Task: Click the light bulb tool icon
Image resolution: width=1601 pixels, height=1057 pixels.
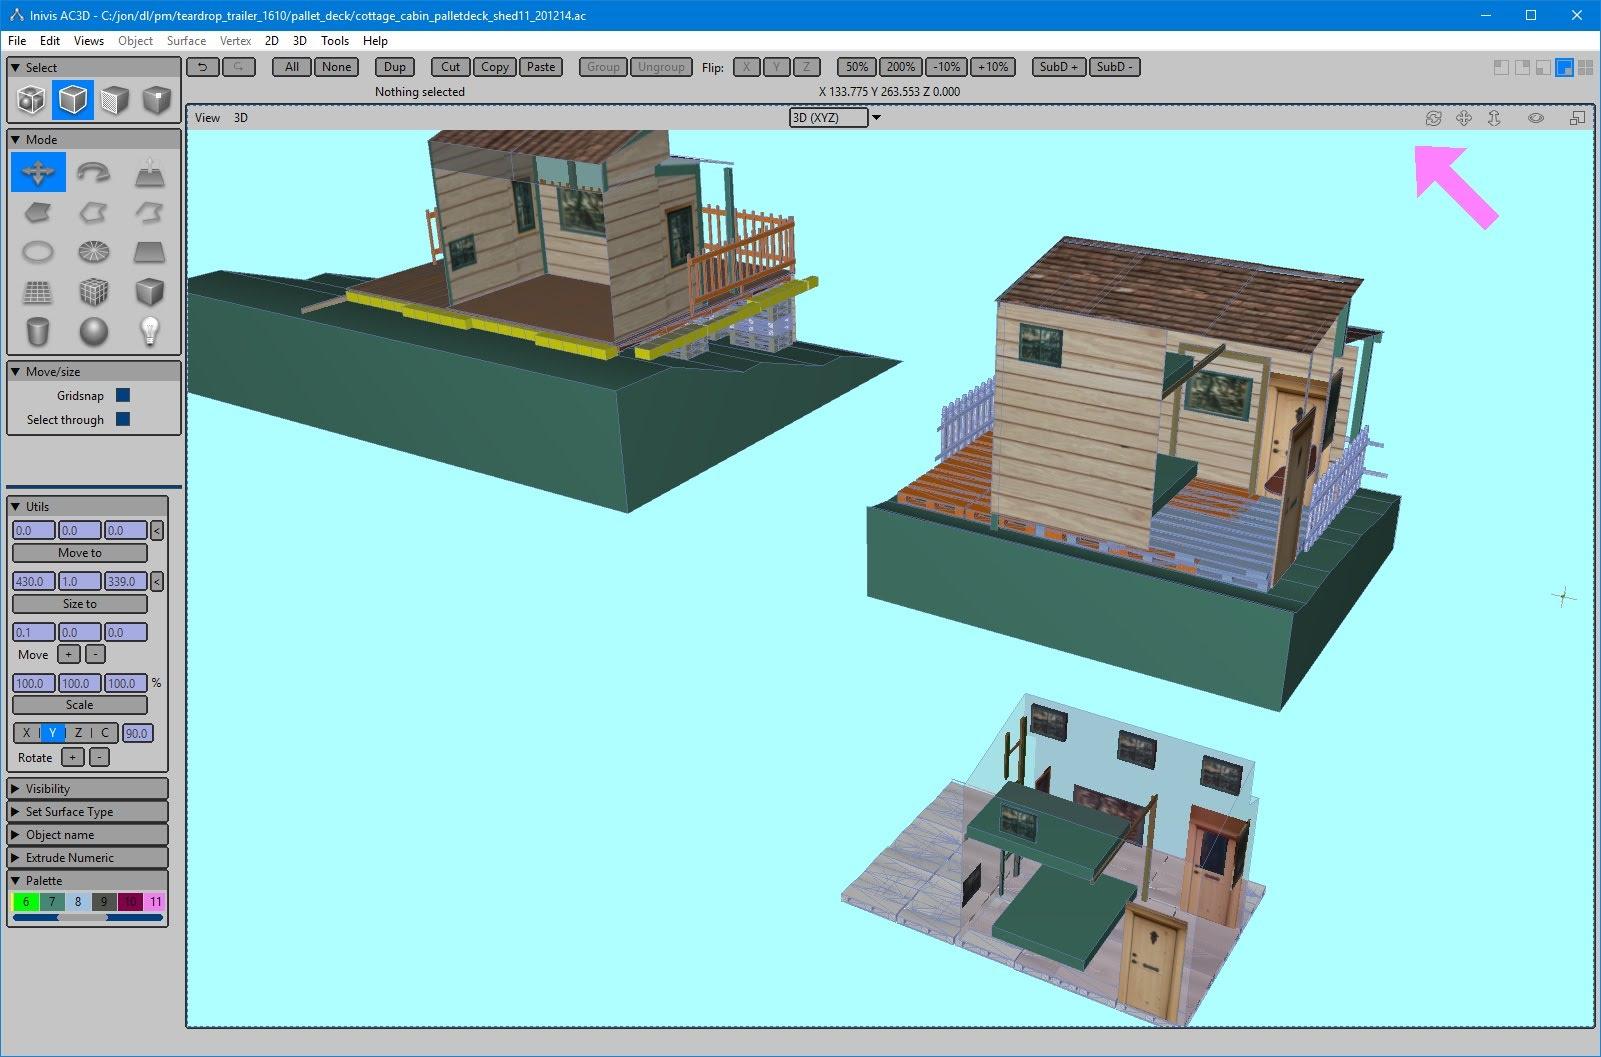Action: [150, 332]
